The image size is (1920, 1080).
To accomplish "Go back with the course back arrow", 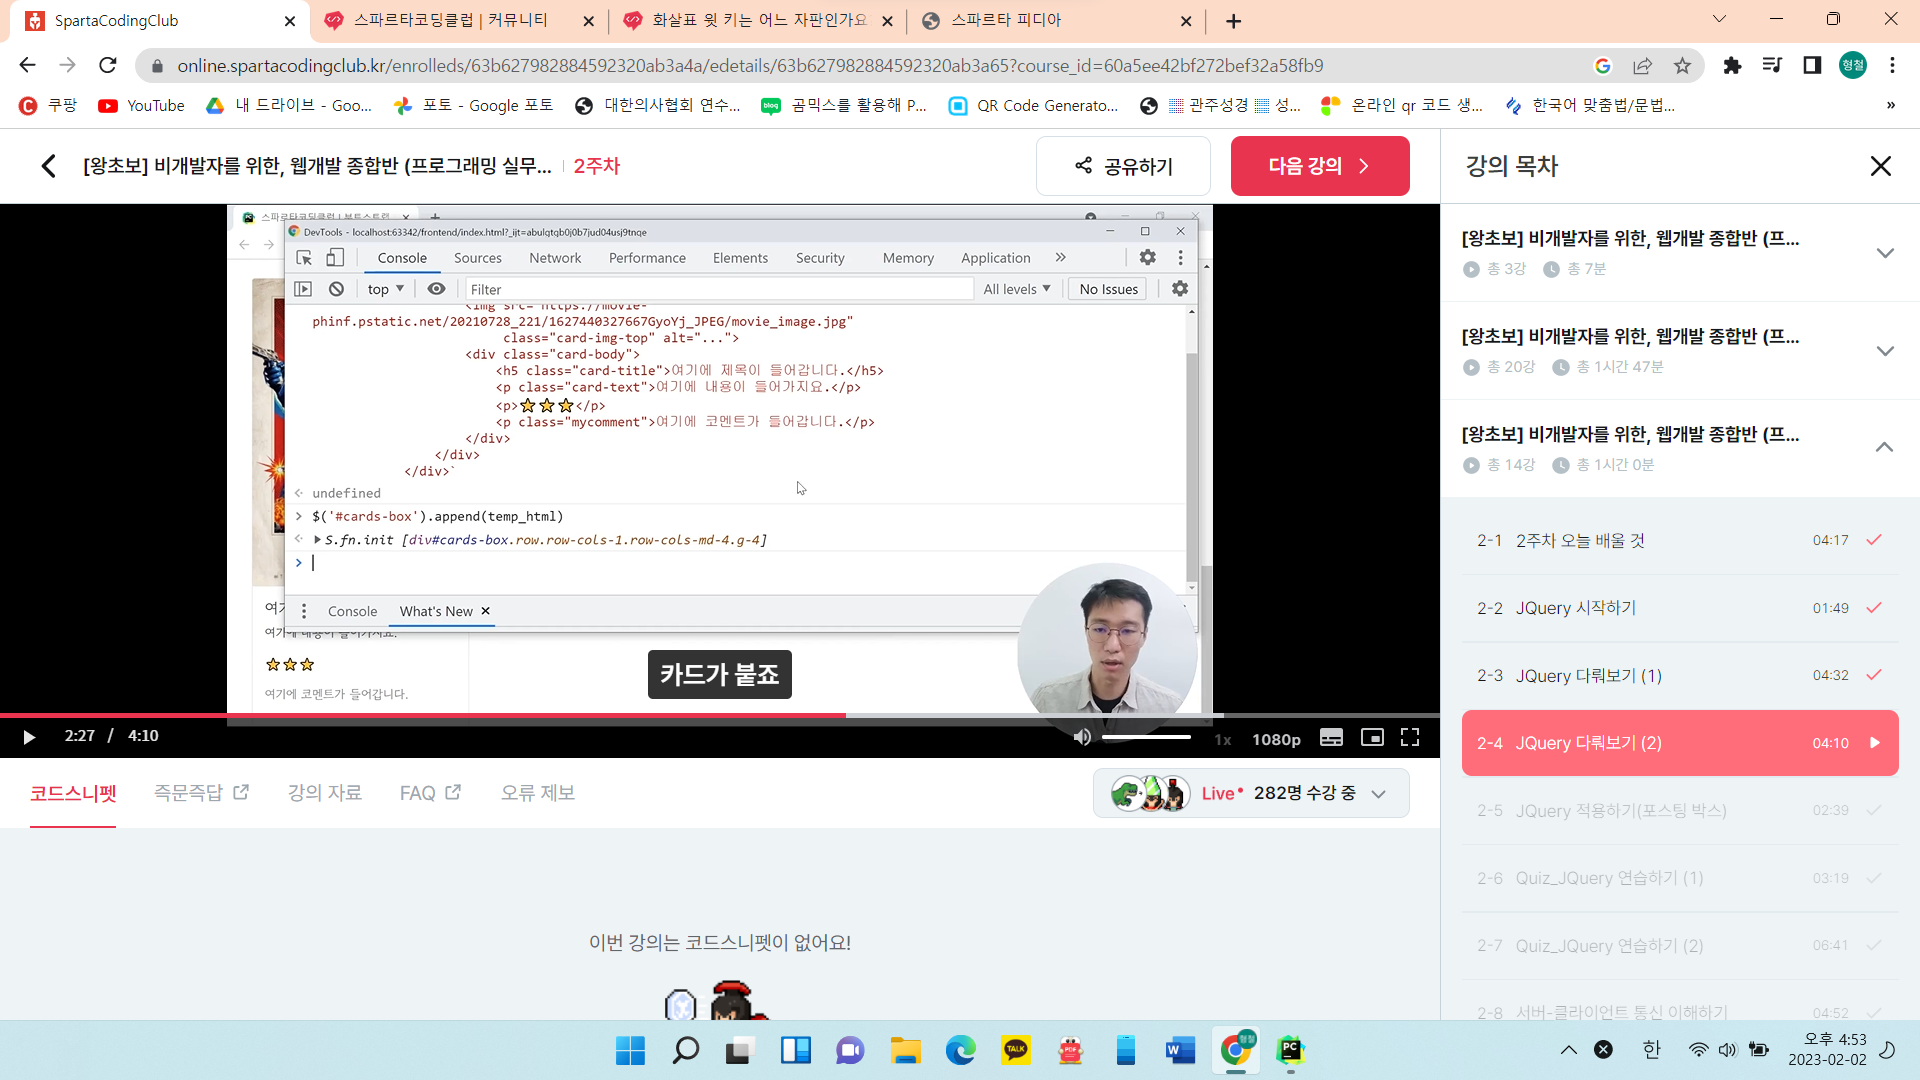I will tap(48, 166).
